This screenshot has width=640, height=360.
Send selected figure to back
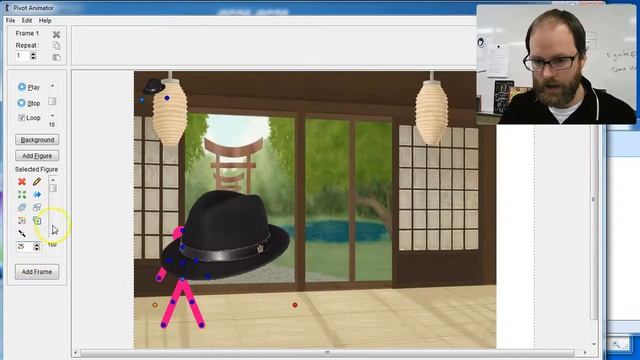(37, 207)
